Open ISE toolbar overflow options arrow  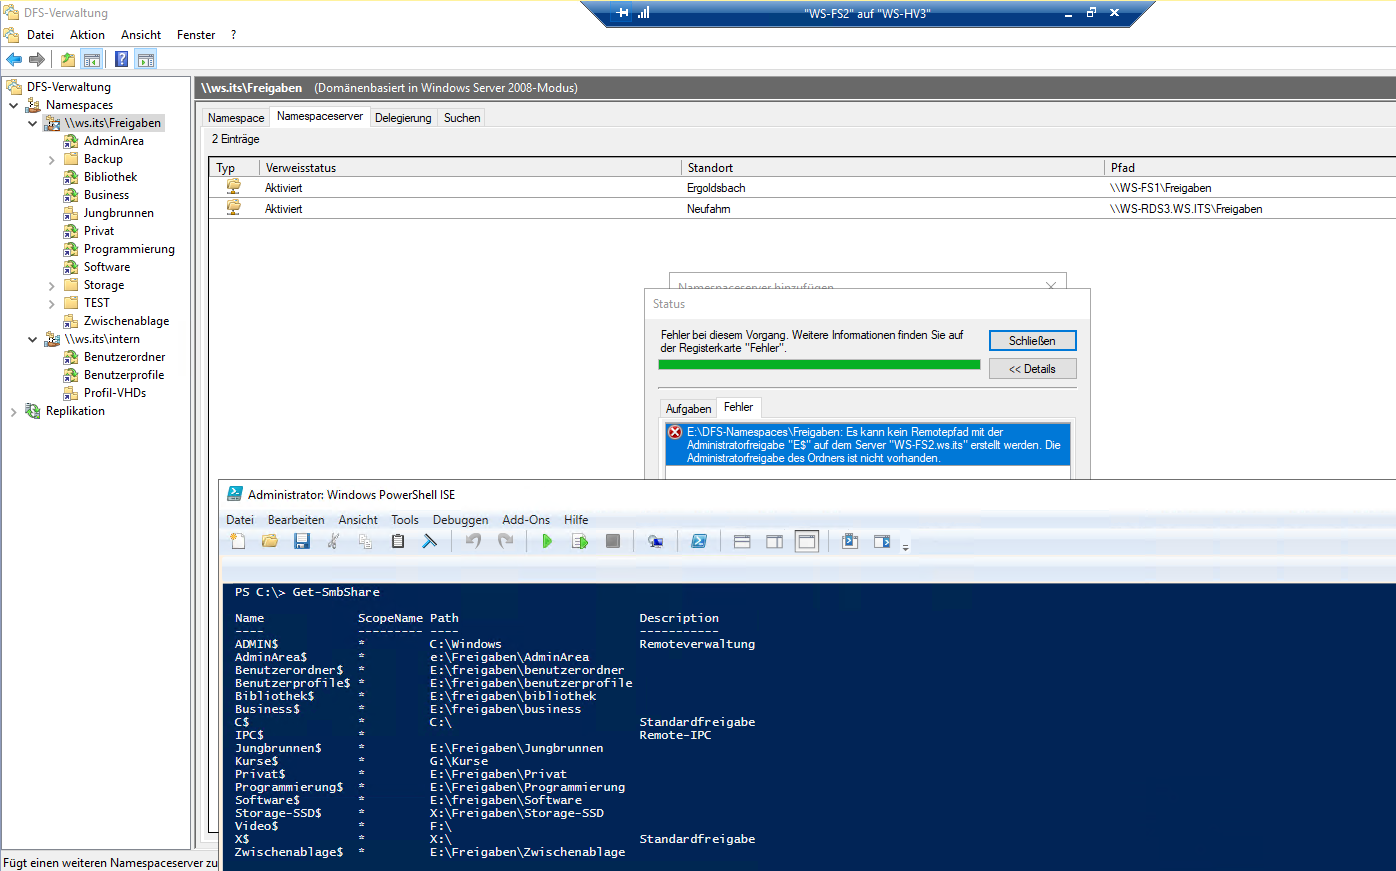(905, 547)
